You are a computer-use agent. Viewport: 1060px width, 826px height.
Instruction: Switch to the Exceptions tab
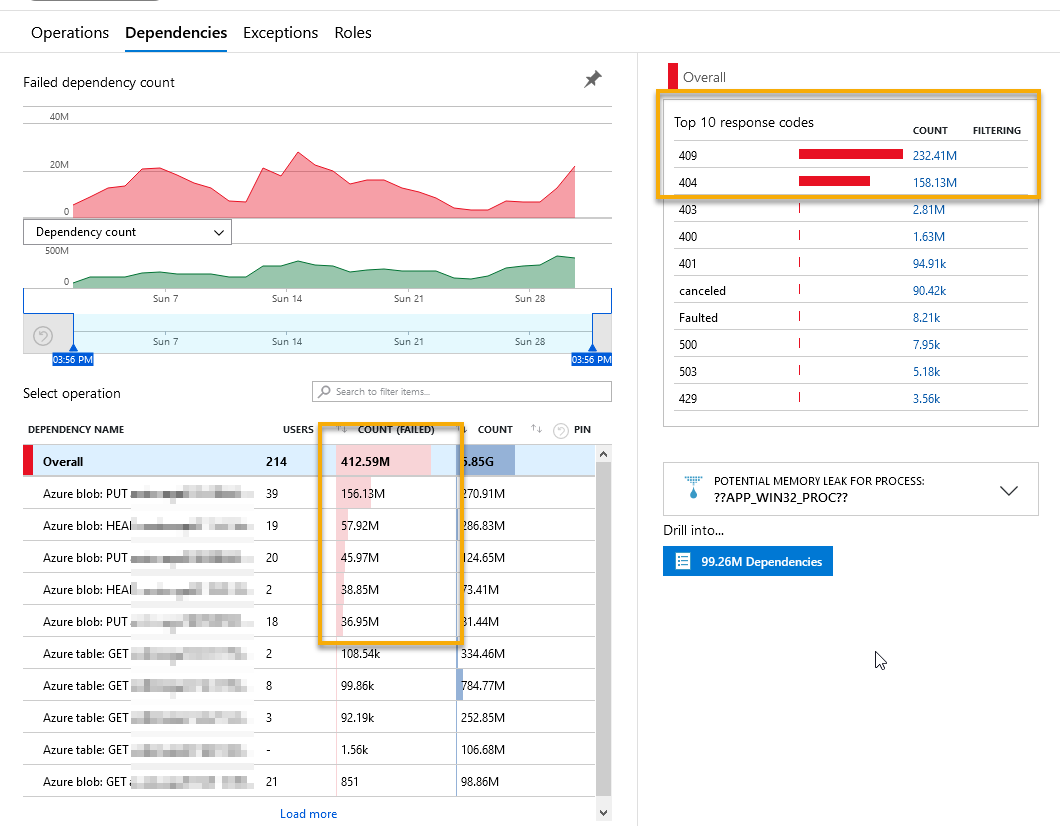(280, 32)
